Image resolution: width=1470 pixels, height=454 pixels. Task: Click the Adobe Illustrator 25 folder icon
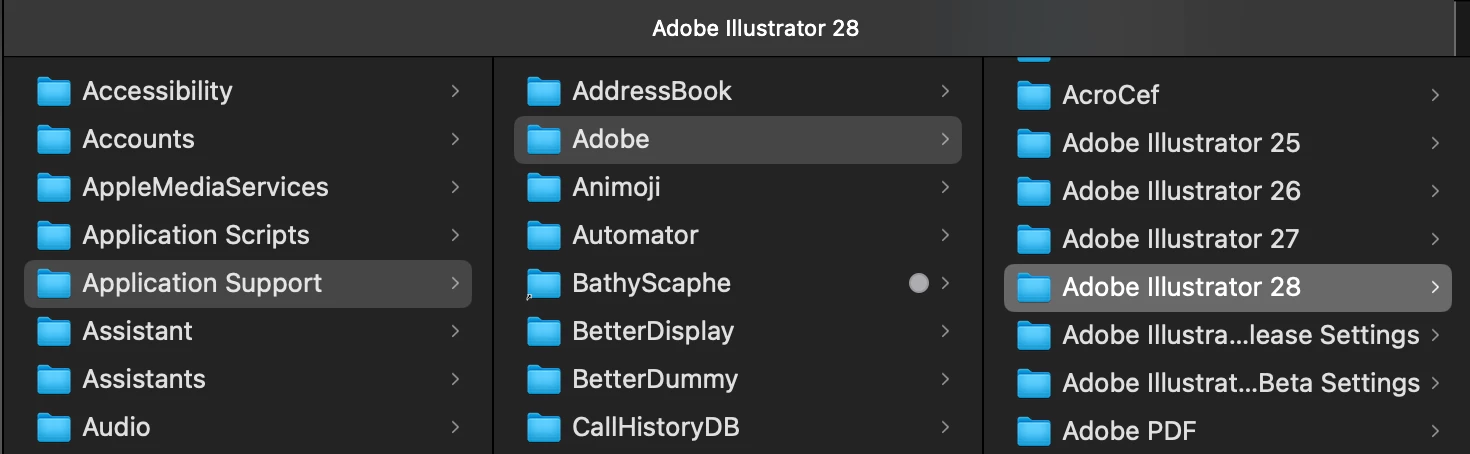[x=1034, y=144]
